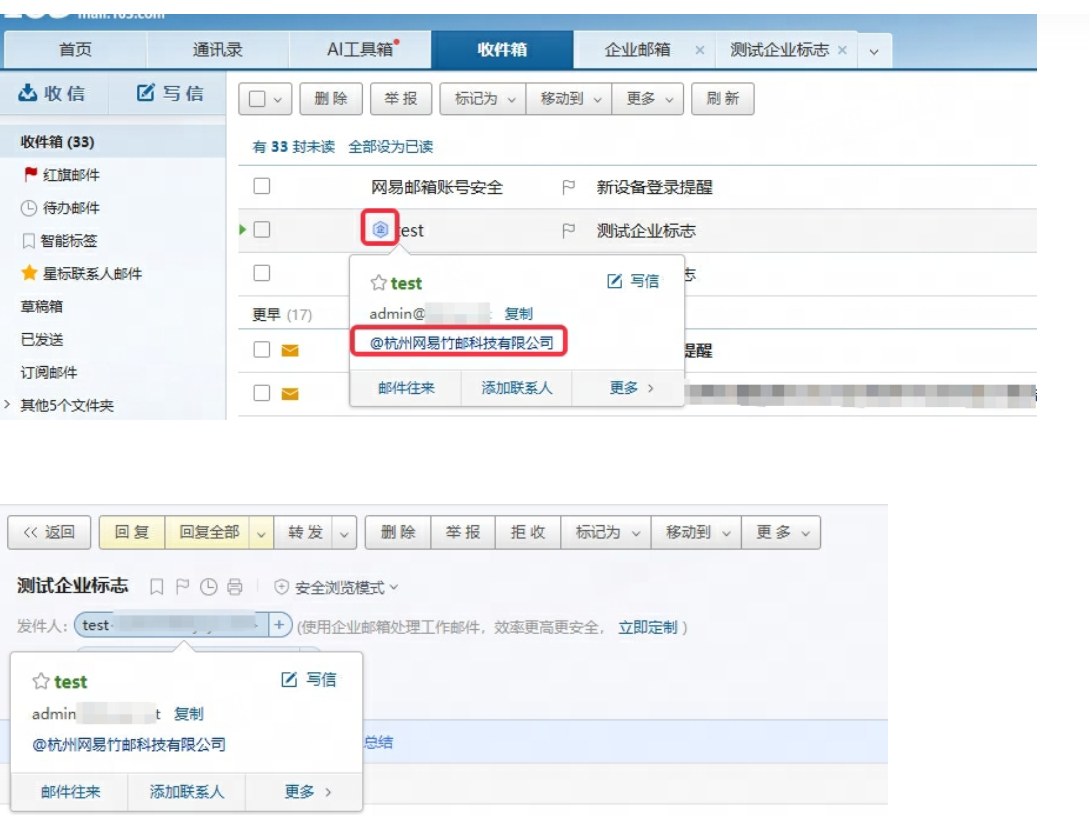Expand 其他5个文件夹 tree
The width and height of the screenshot is (1089, 815).
click(7, 404)
